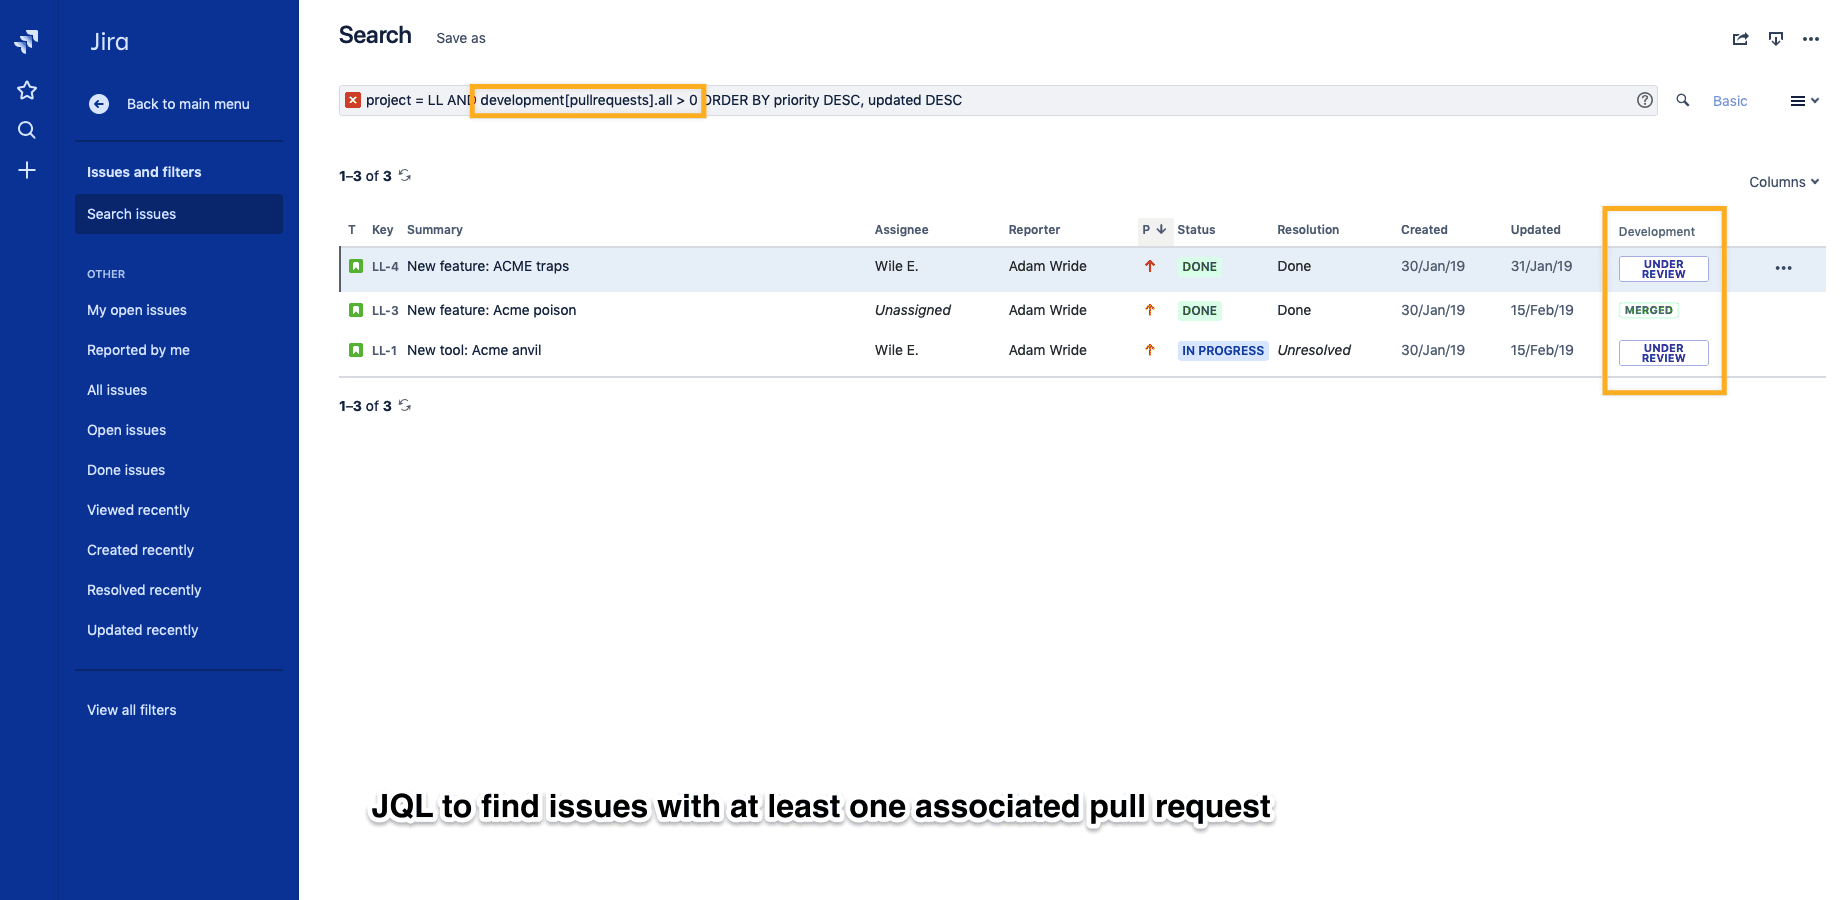Open the view layout switcher dropdown
1840x900 pixels.
[x=1804, y=101]
